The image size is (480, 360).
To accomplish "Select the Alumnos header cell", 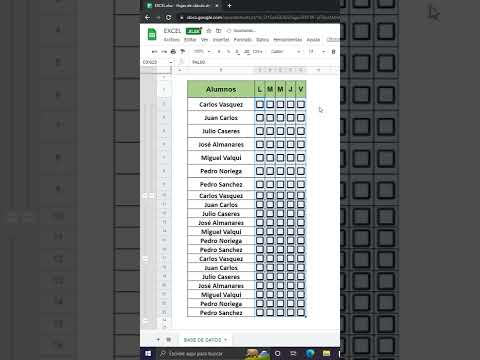I will pyautogui.click(x=221, y=89).
